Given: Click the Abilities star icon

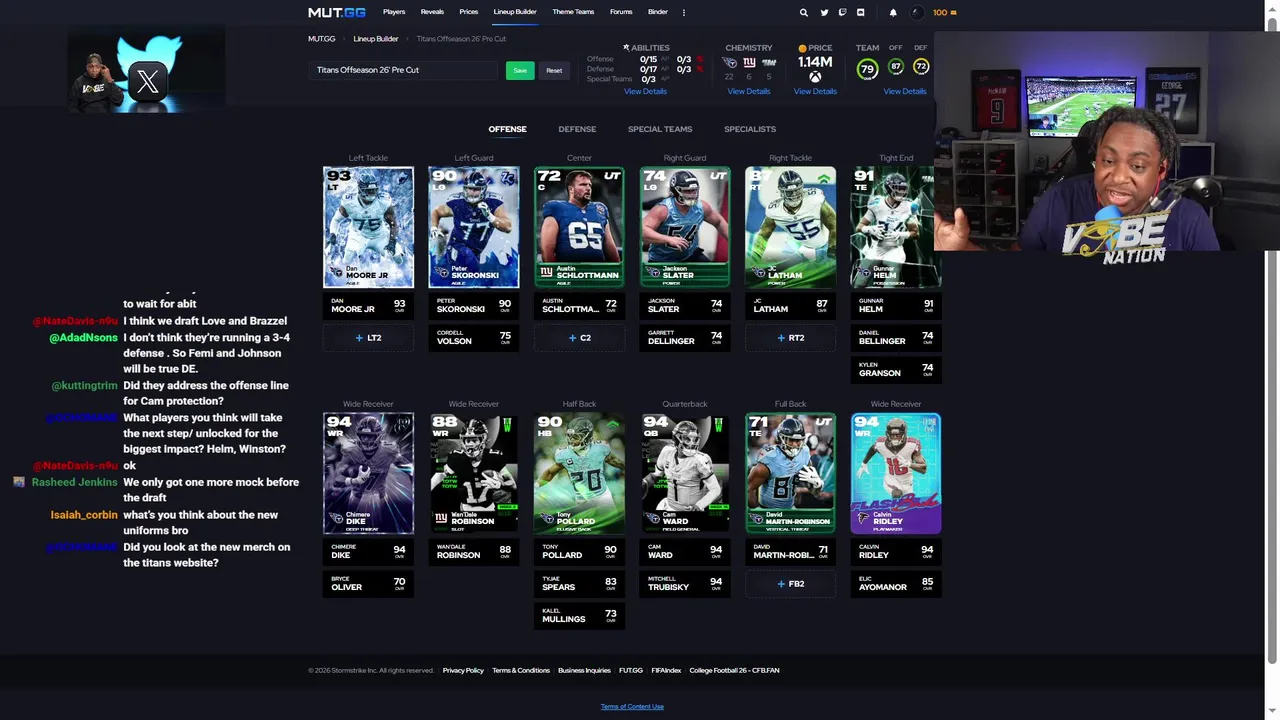Looking at the screenshot, I should click(626, 47).
